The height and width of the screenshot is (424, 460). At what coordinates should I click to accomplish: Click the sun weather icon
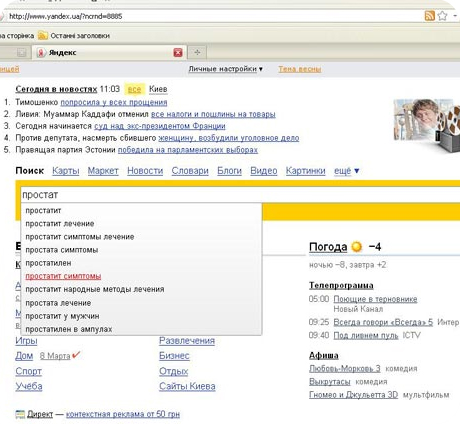(x=357, y=247)
